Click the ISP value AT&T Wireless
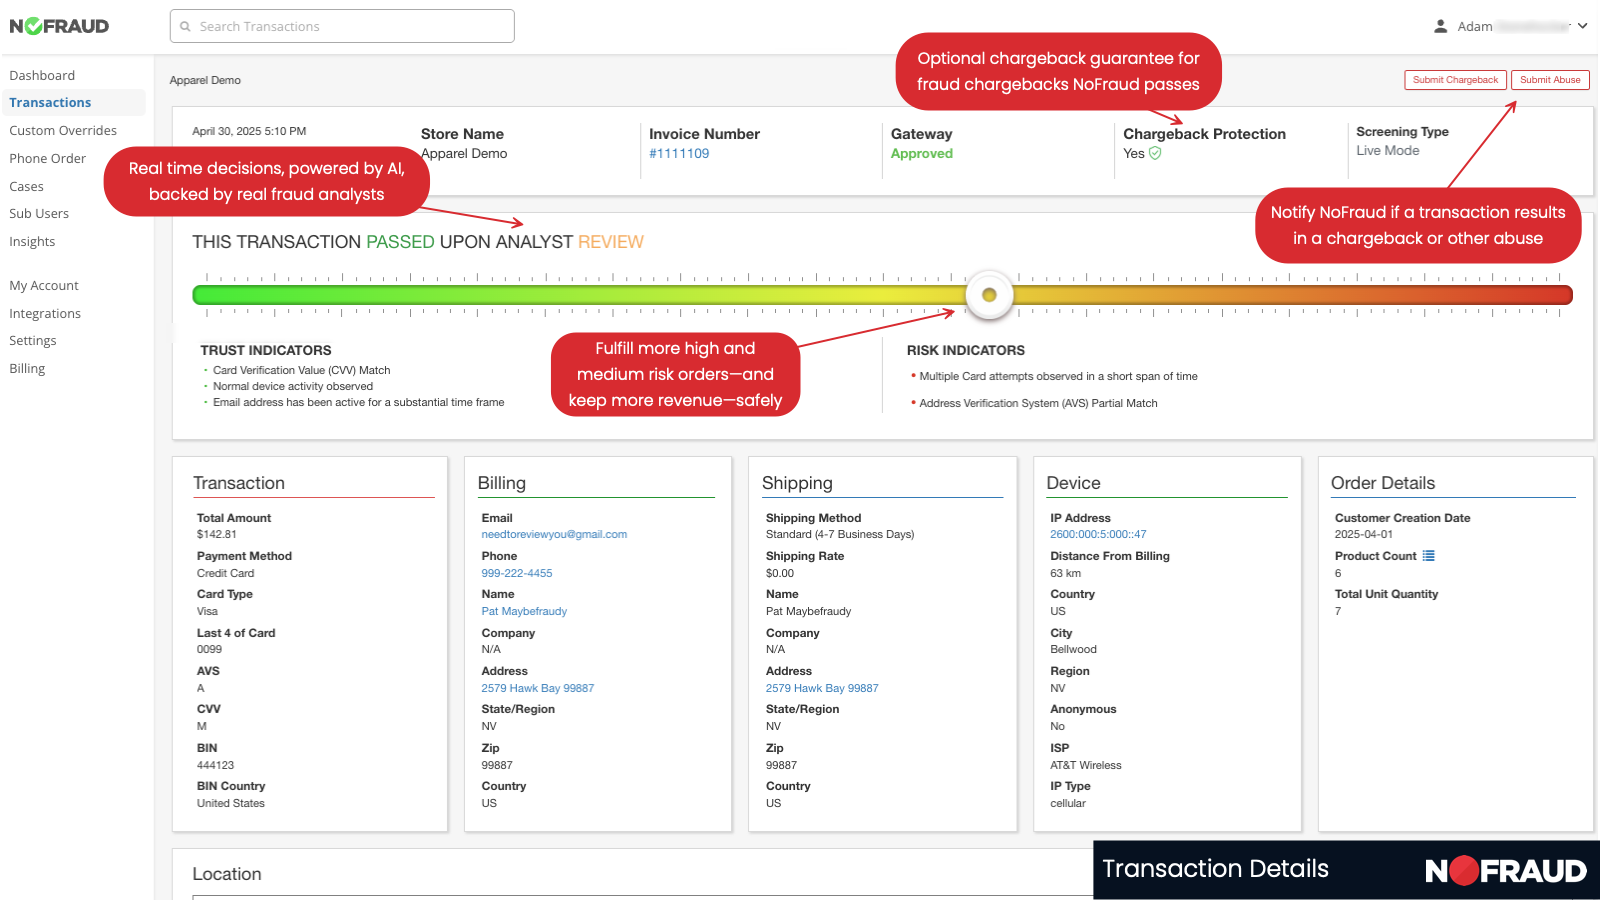This screenshot has height=900, width=1600. (x=1086, y=765)
